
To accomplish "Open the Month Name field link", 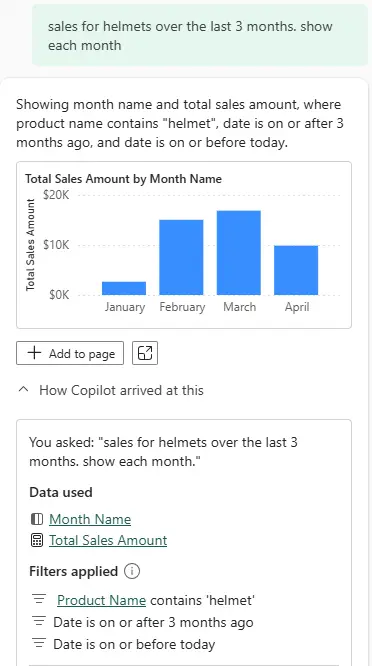I will tap(90, 519).
